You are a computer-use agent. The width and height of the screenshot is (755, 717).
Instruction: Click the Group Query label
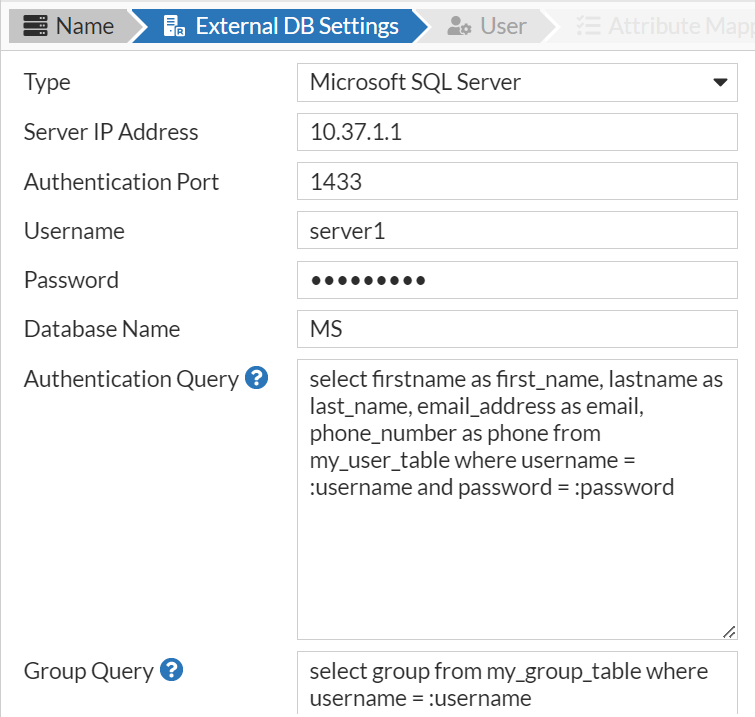[89, 672]
